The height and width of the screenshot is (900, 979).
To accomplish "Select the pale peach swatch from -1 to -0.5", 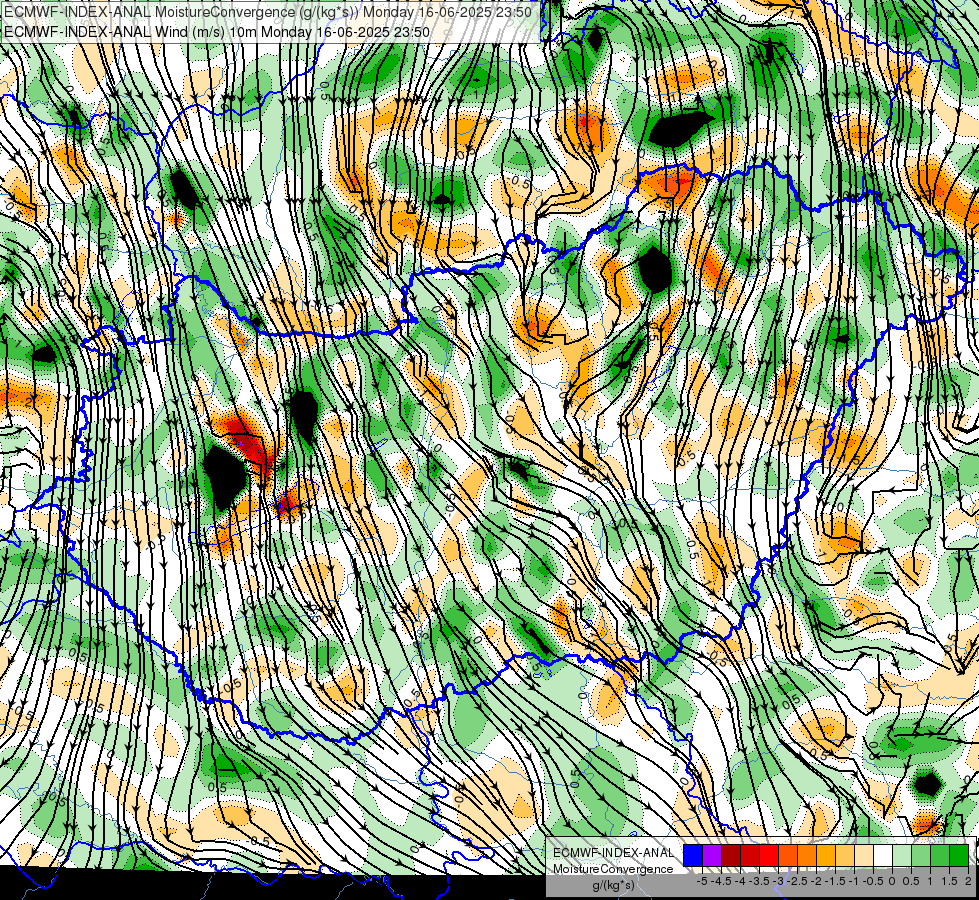I will (864, 855).
